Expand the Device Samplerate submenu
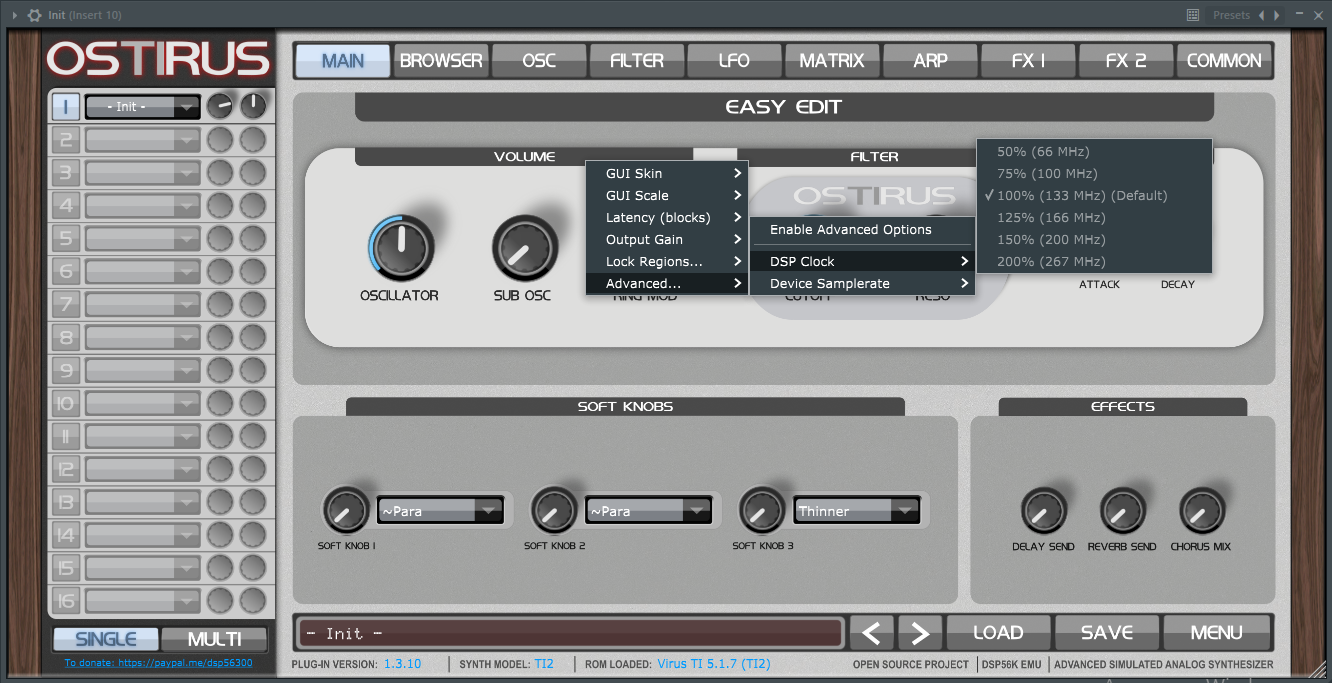The width and height of the screenshot is (1332, 683). click(x=862, y=283)
